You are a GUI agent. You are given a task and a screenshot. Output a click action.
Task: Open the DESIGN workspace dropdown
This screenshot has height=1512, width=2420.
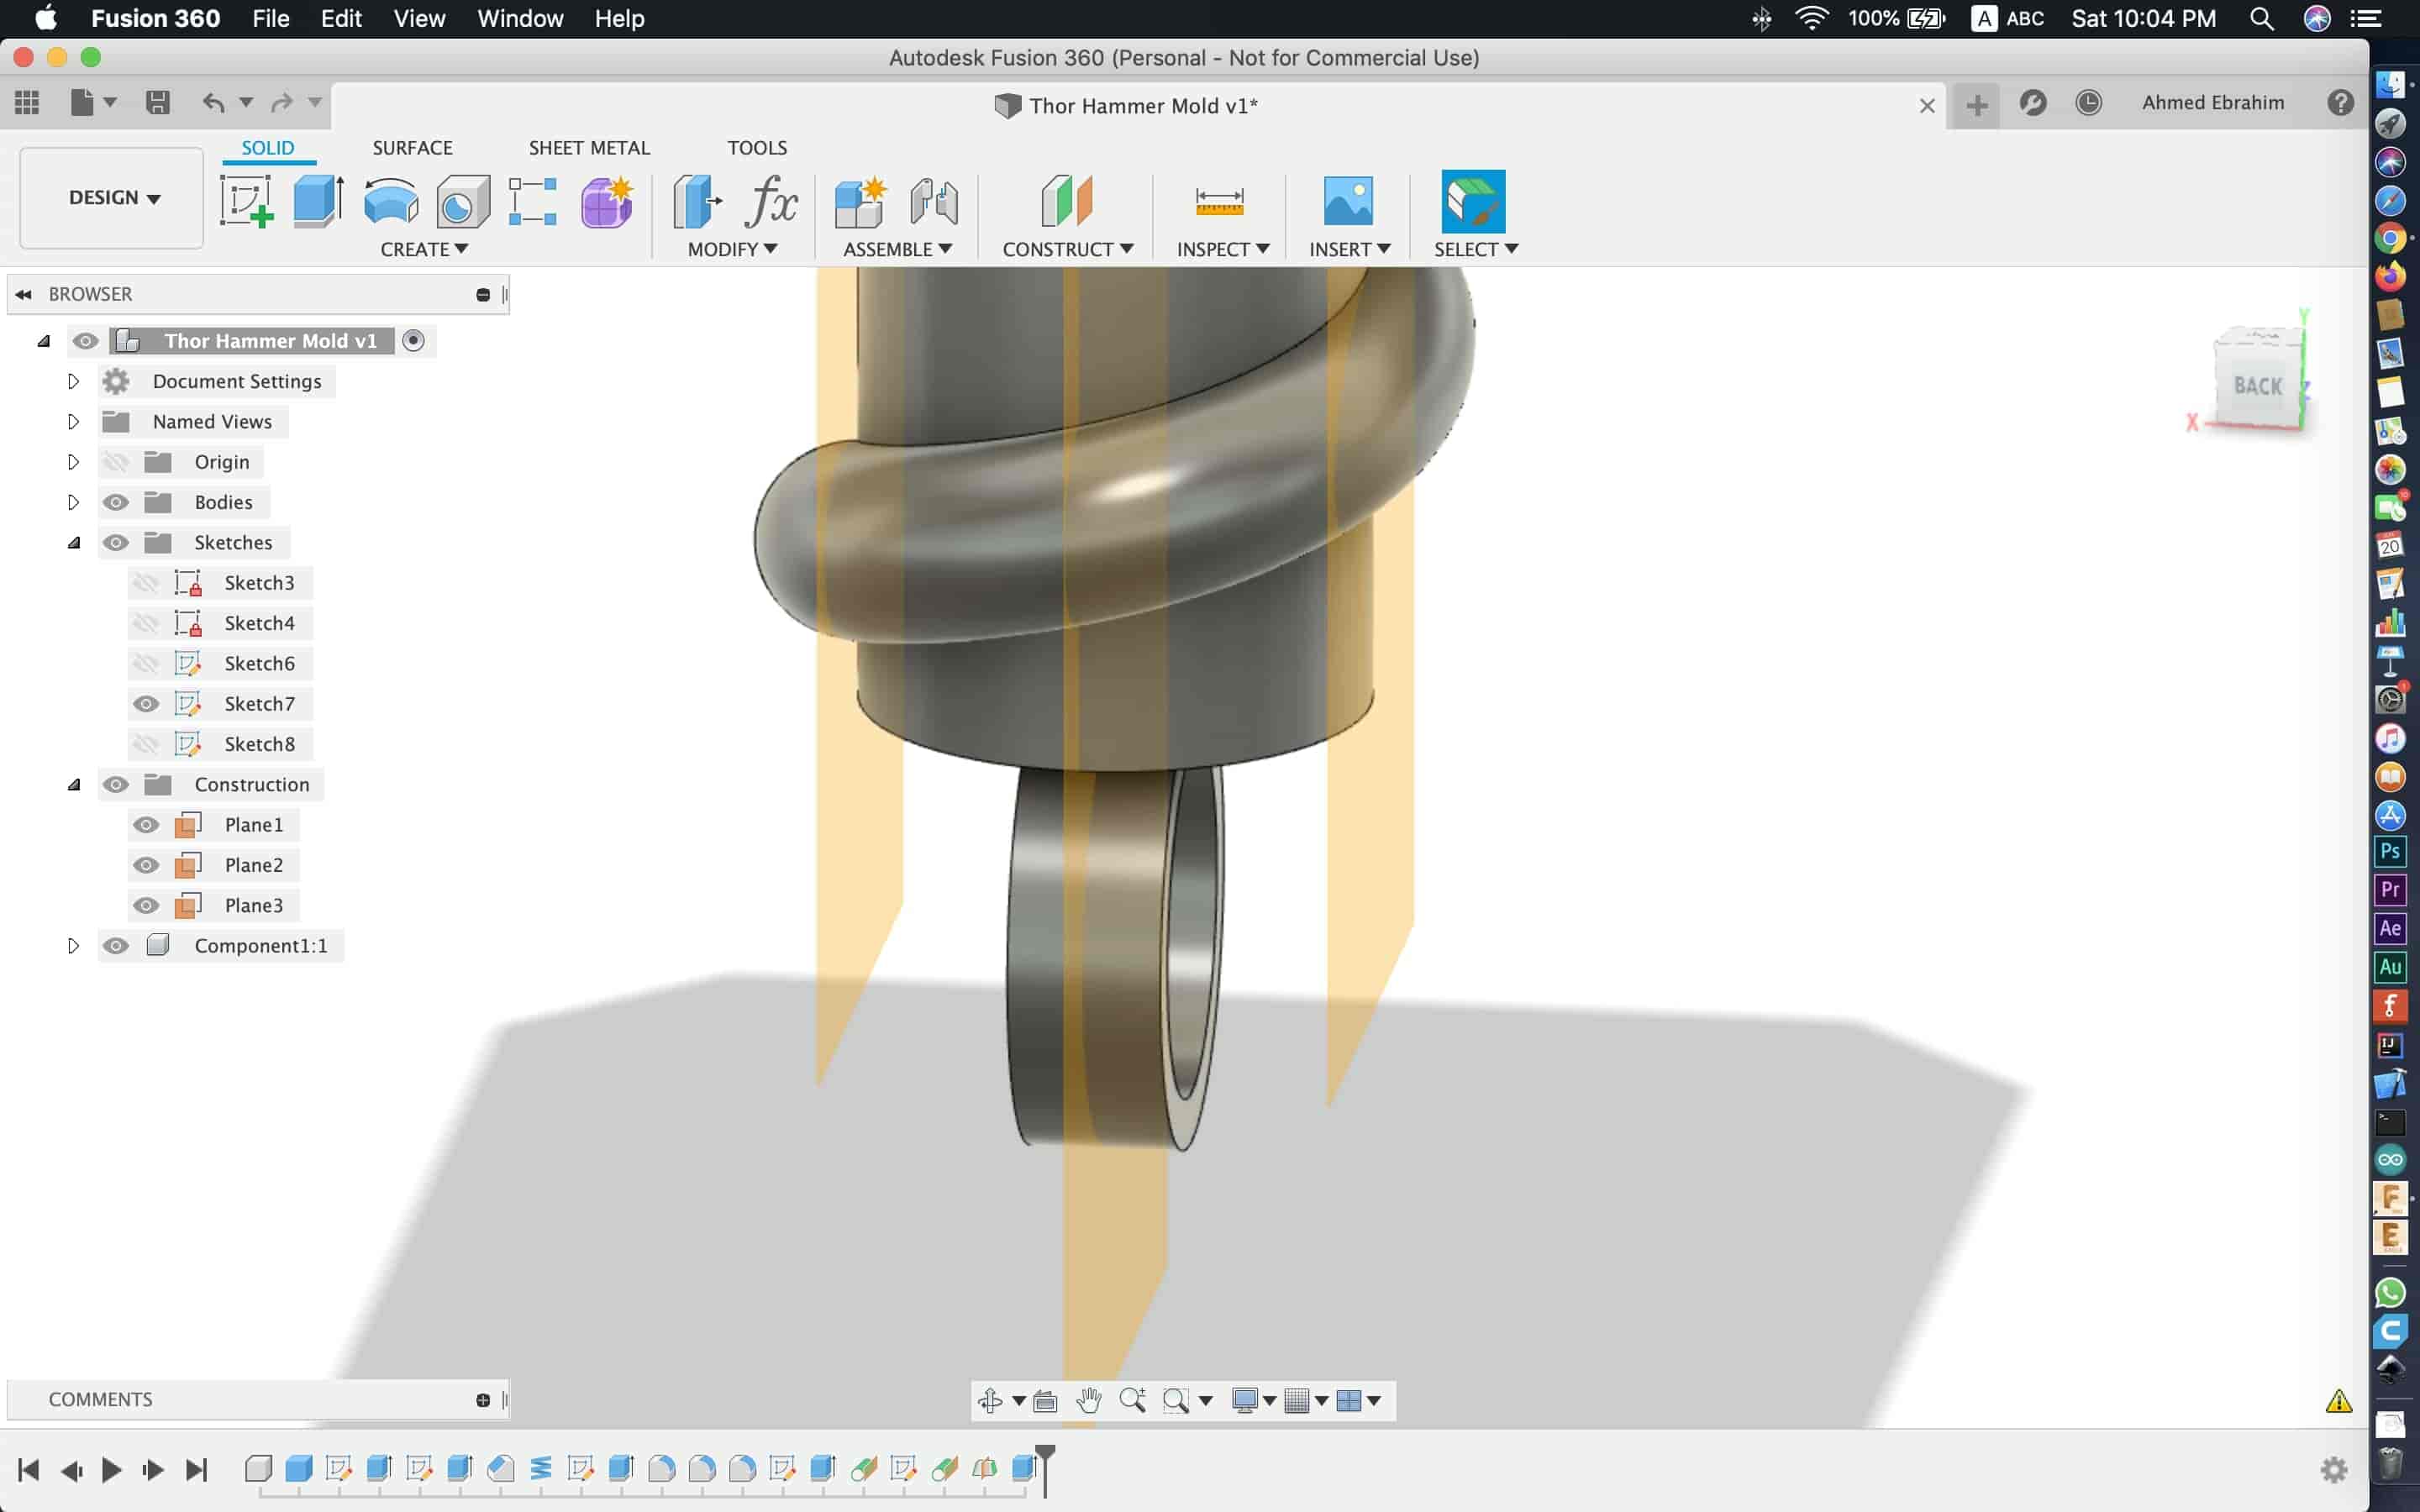click(x=112, y=197)
